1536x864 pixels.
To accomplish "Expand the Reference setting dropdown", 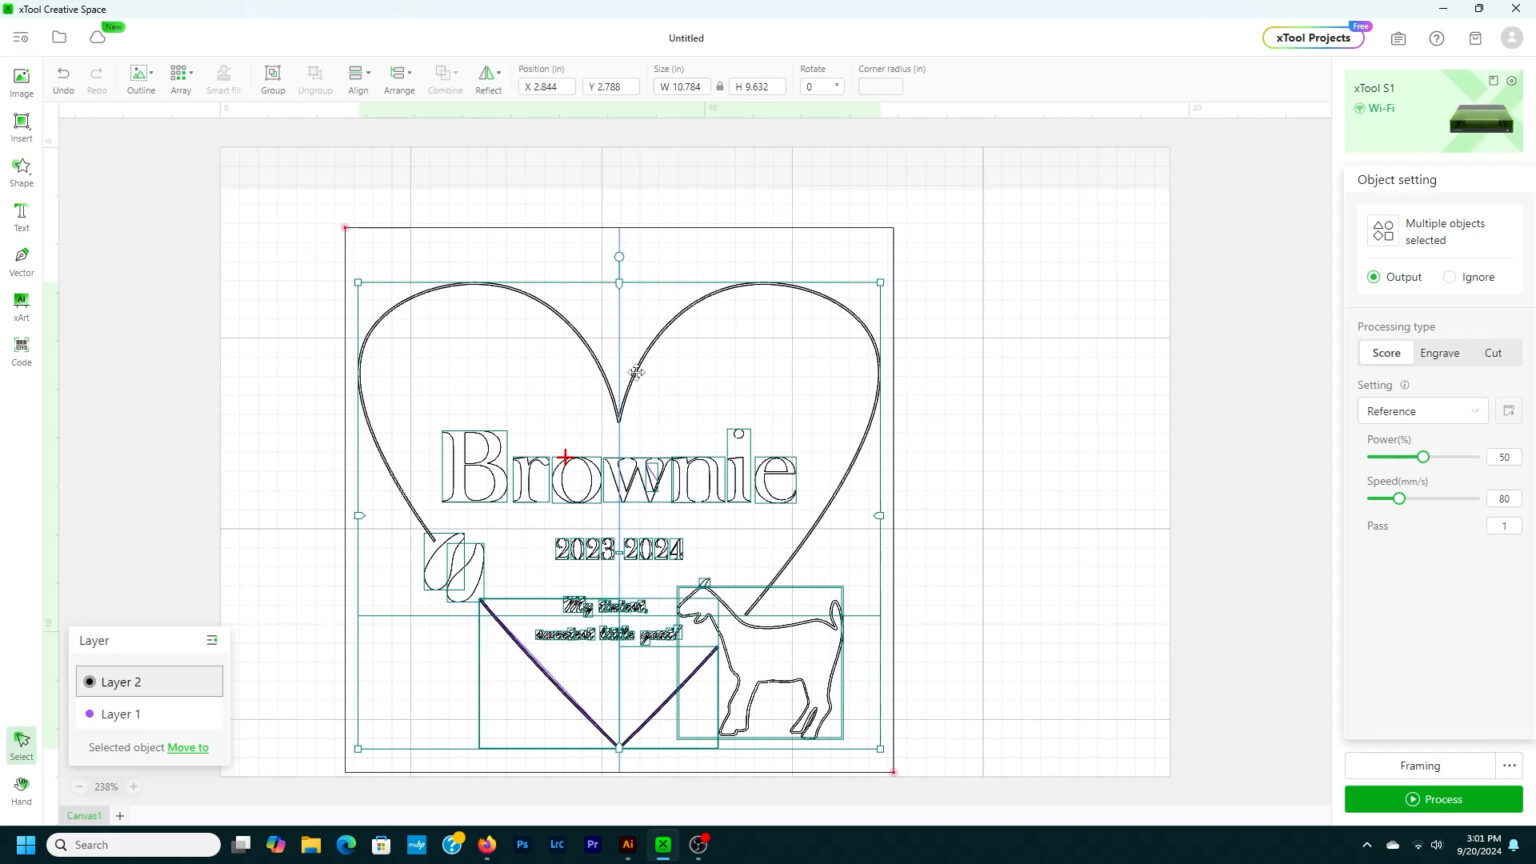I will click(1423, 411).
